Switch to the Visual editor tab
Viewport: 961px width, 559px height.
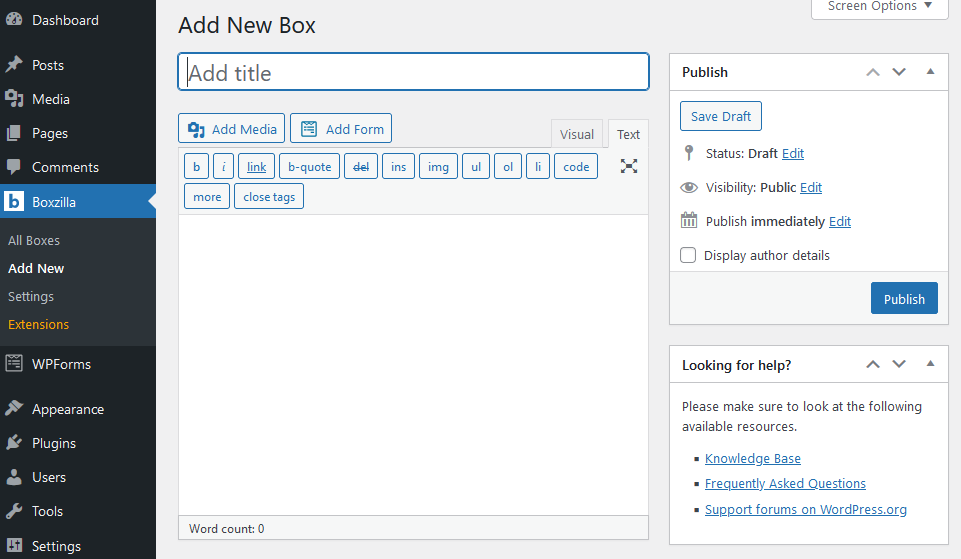tap(577, 134)
